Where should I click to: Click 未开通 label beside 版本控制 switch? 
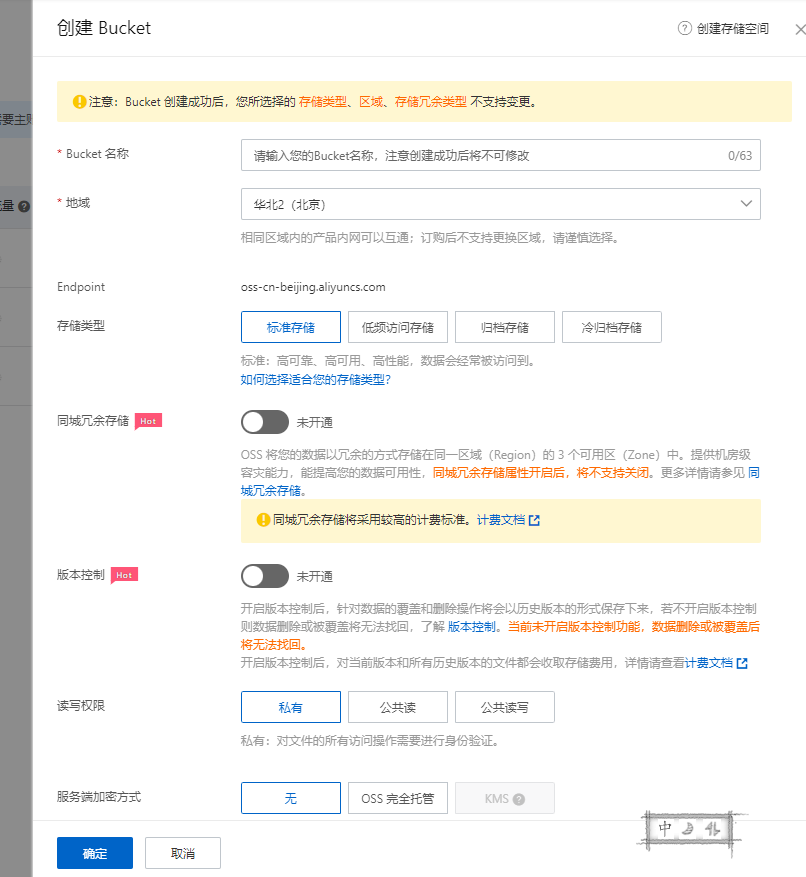(x=314, y=576)
